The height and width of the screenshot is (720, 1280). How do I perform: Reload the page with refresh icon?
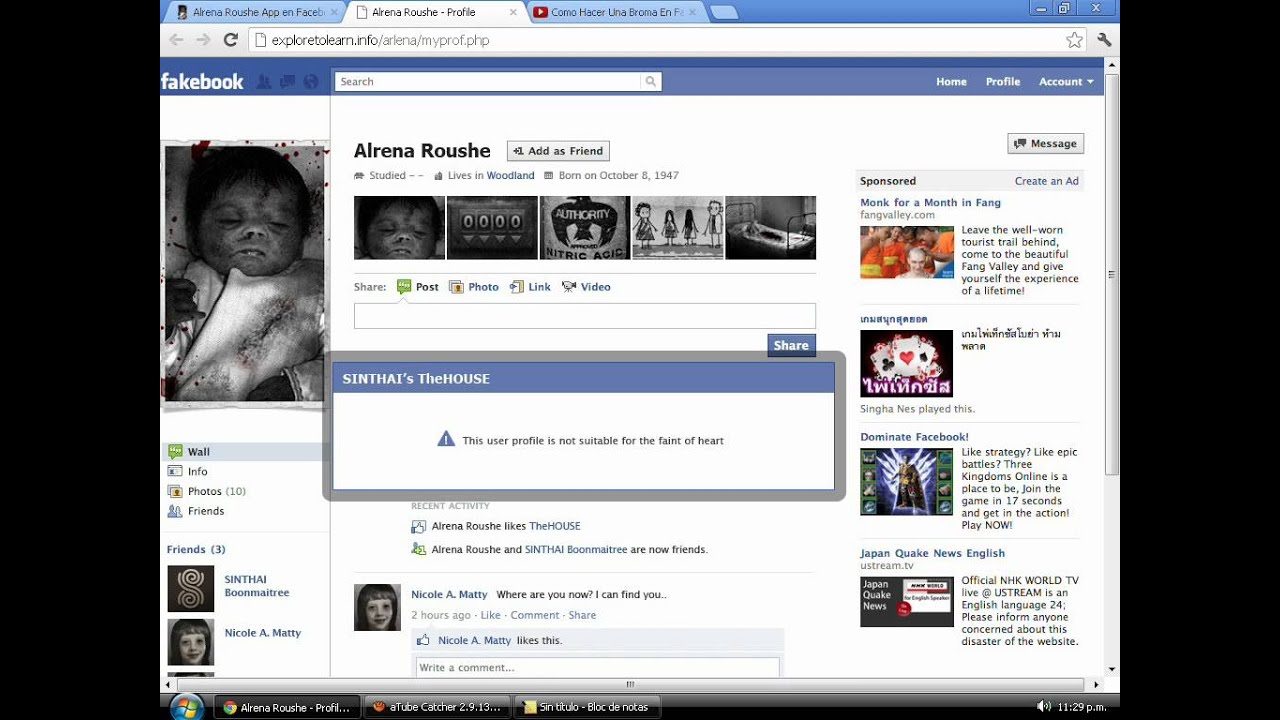(x=230, y=40)
